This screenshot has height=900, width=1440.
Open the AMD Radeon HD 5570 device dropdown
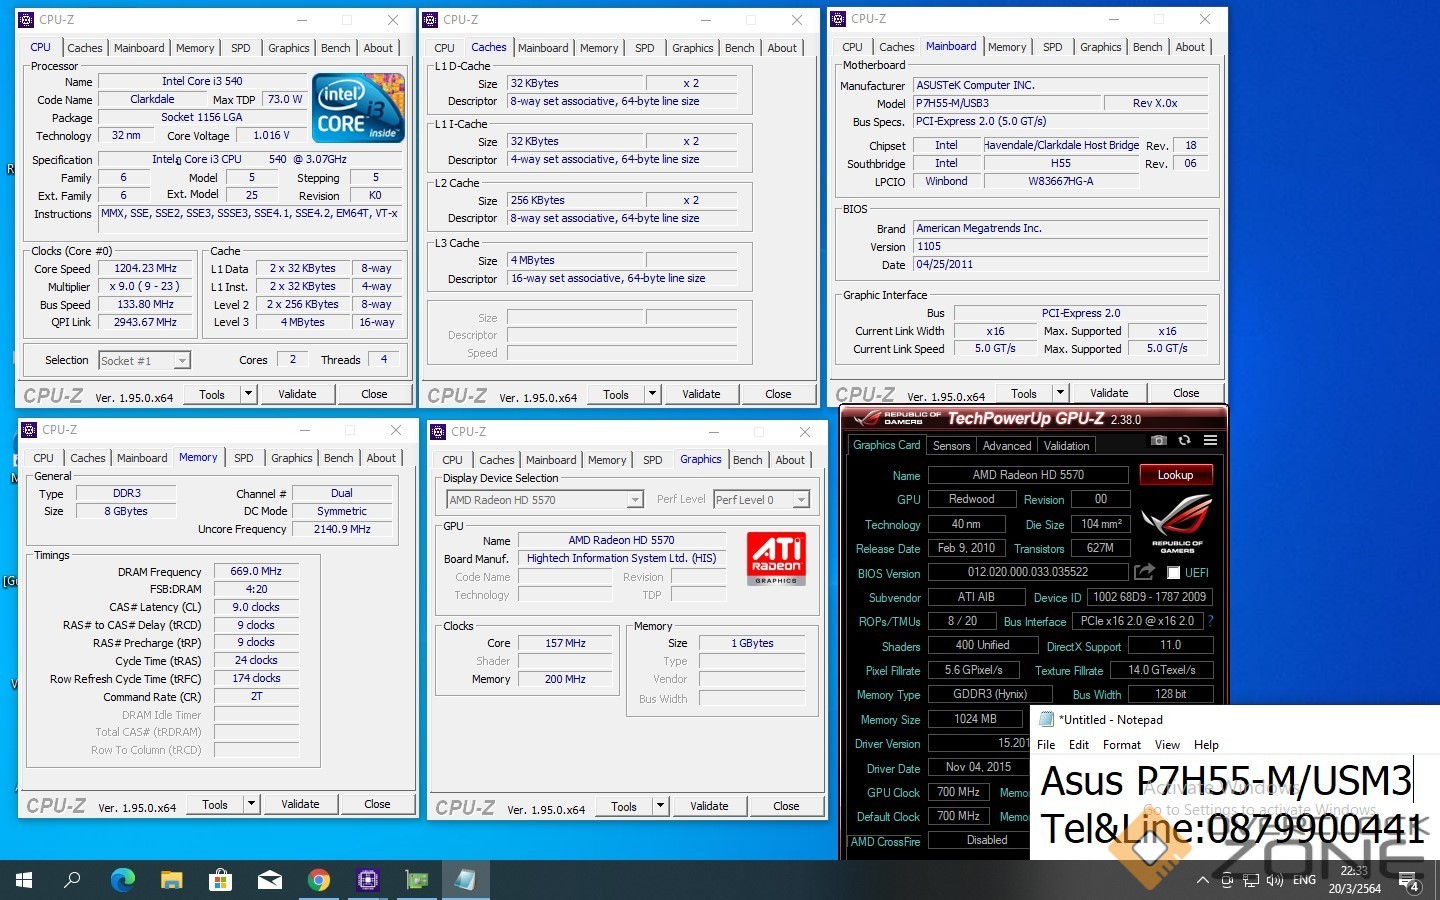click(634, 500)
